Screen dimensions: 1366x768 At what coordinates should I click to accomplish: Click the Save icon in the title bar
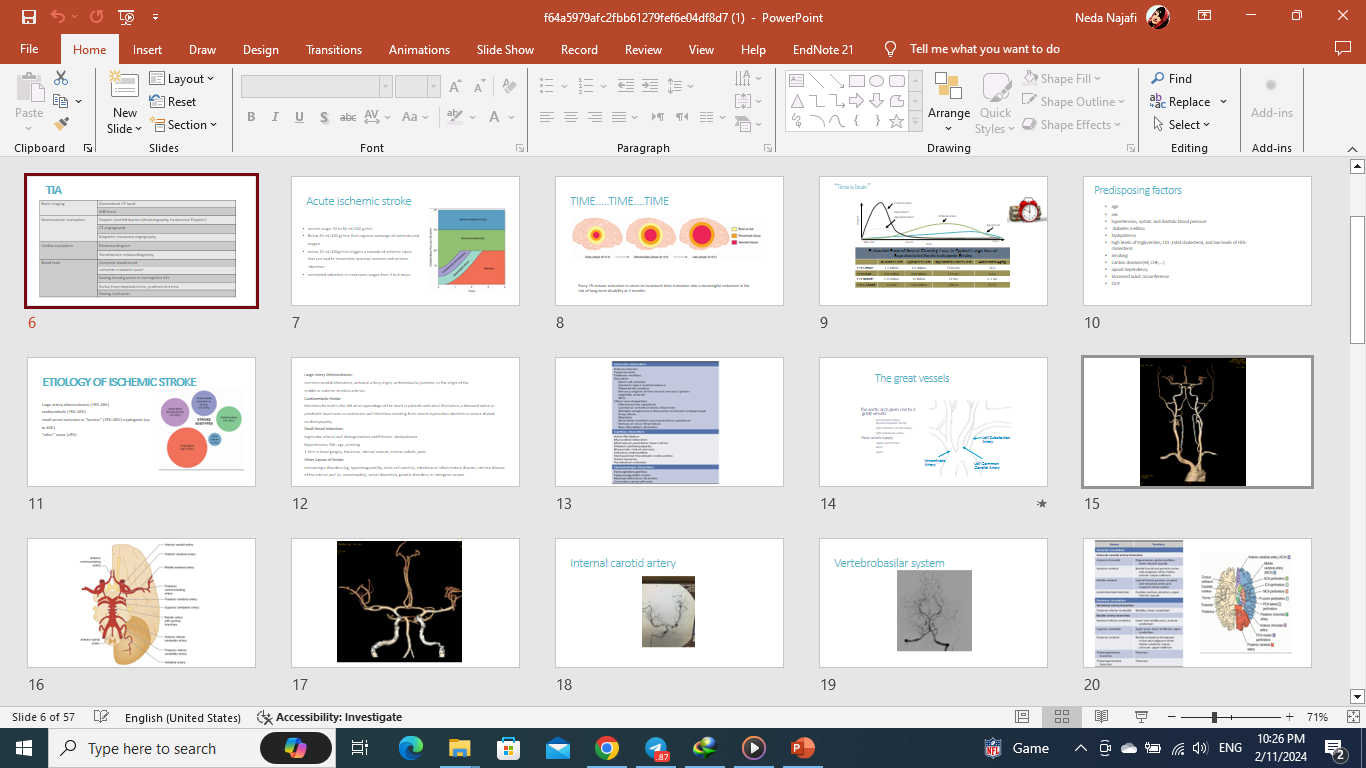click(28, 17)
